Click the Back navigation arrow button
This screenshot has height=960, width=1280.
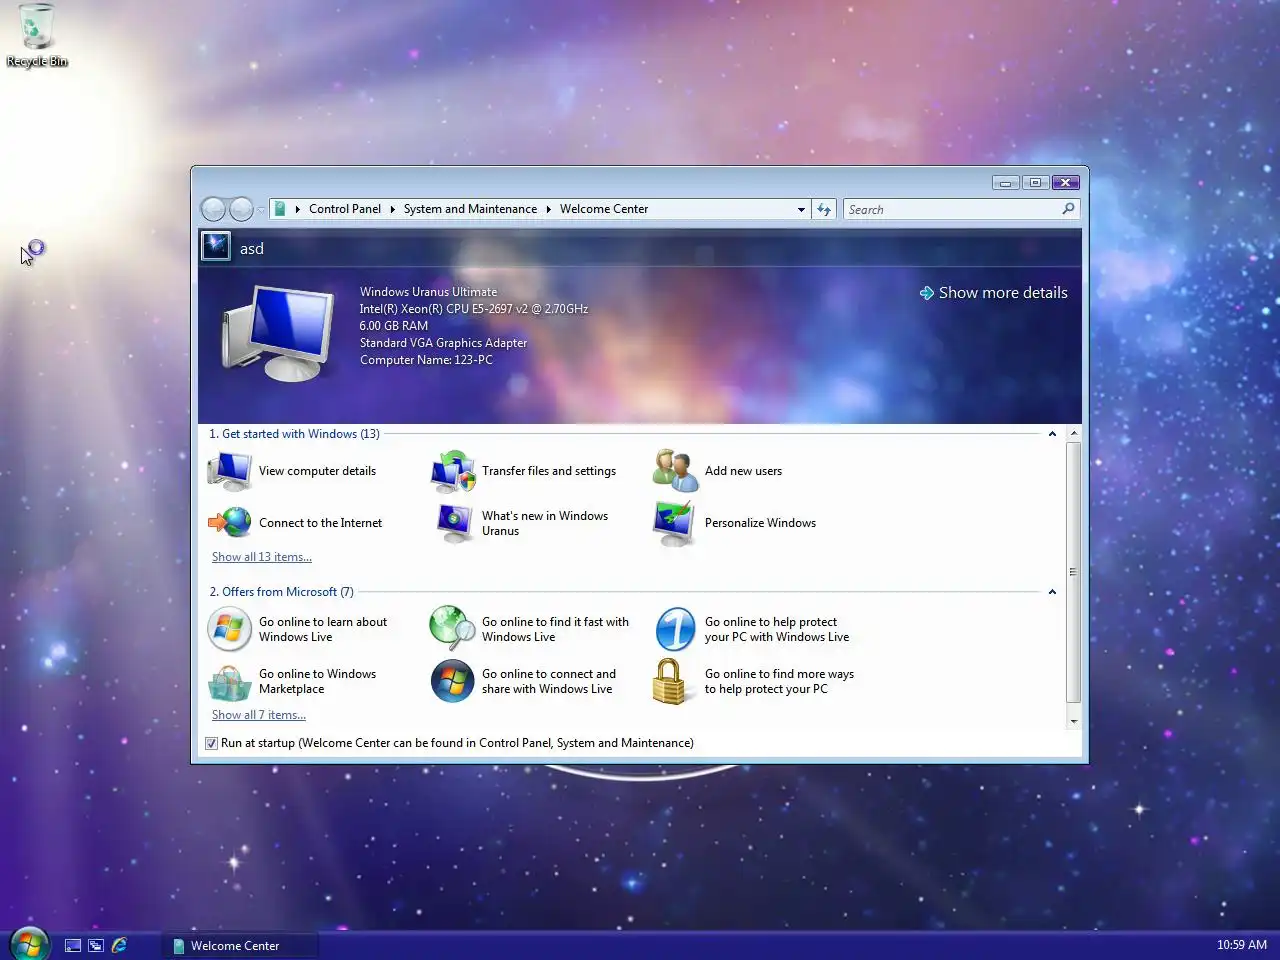pyautogui.click(x=214, y=209)
